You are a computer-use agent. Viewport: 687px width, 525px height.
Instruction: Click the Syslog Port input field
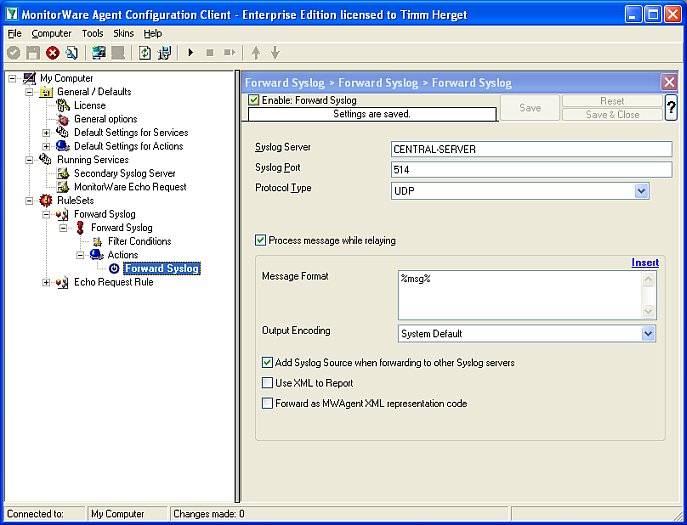(x=531, y=170)
